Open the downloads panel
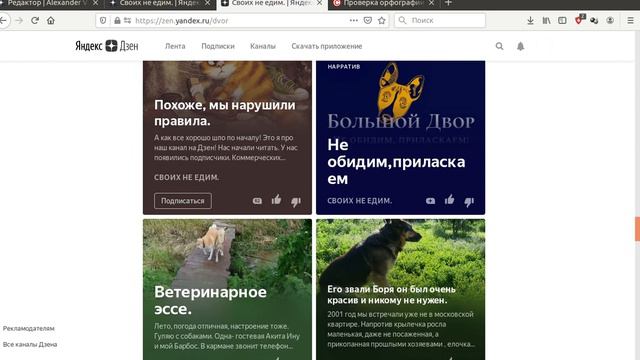 [x=530, y=20]
